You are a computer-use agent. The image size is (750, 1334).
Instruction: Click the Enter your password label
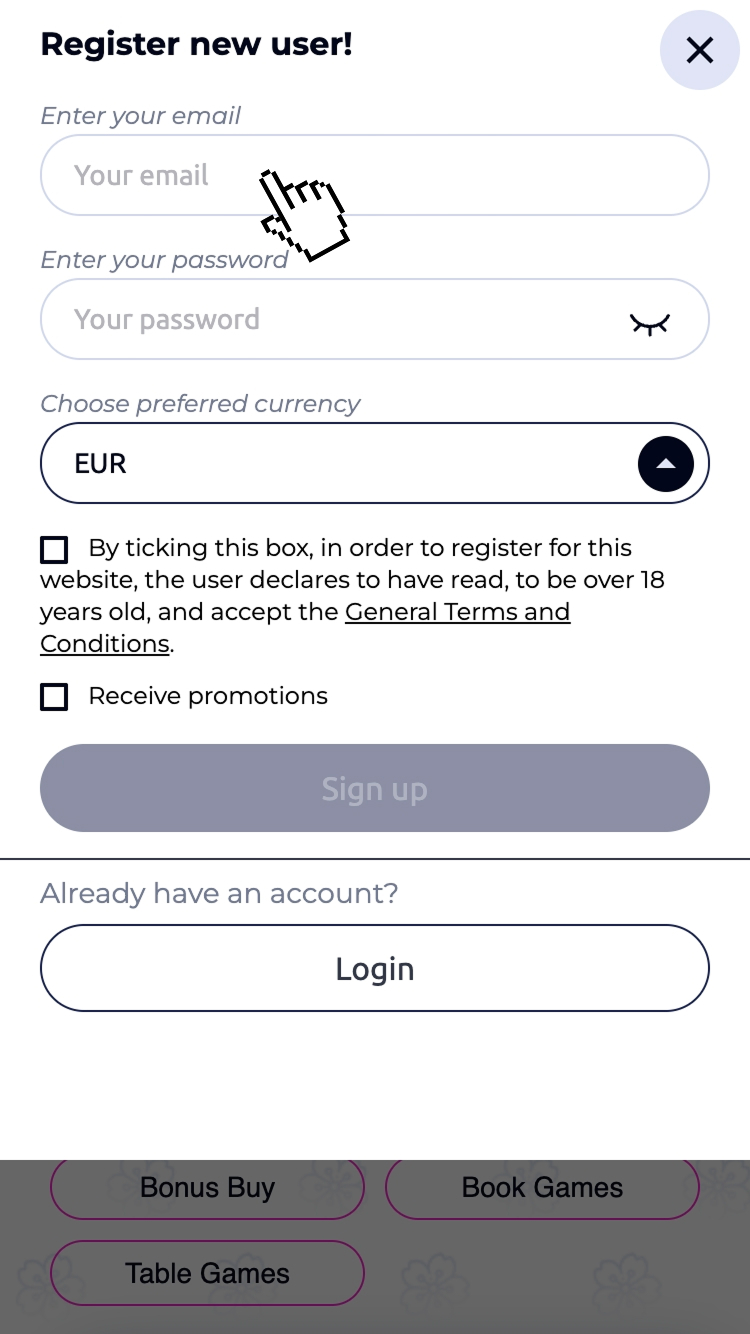point(164,260)
